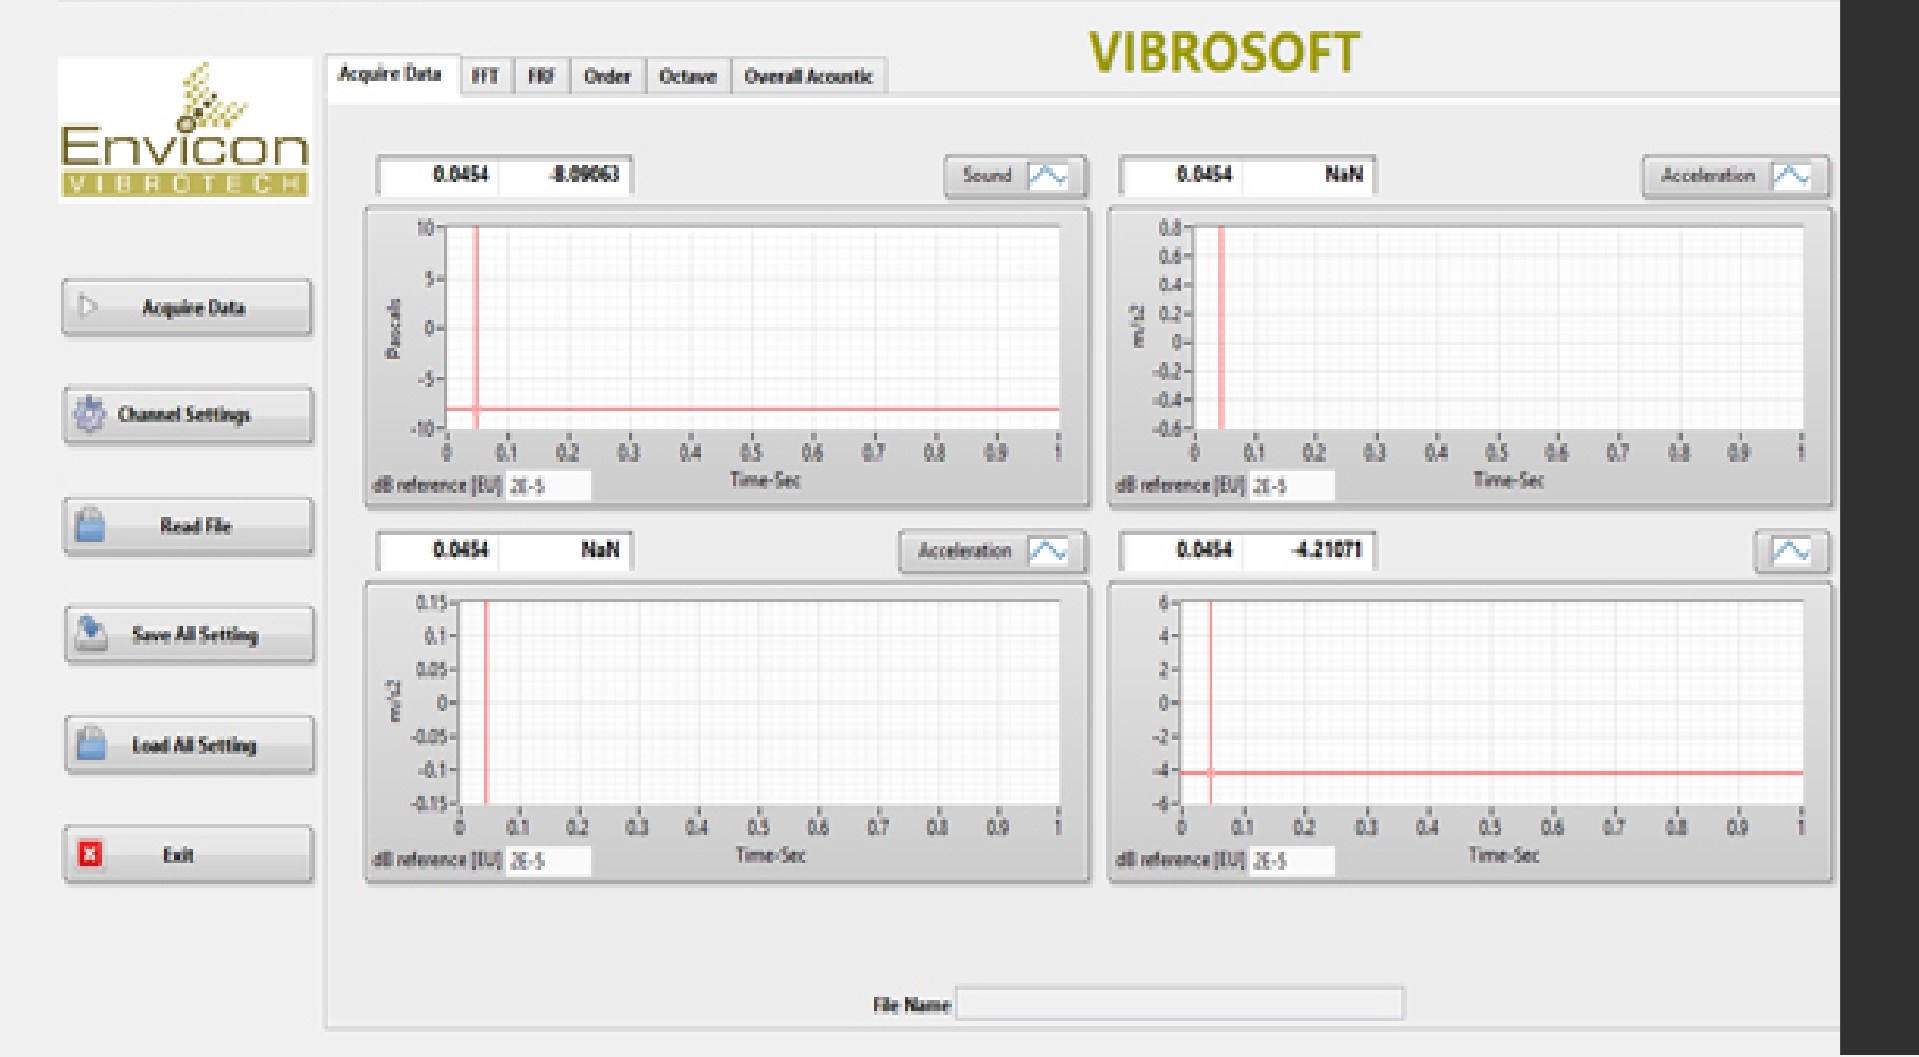1919x1057 pixels.
Task: Open bottom-left Acceleration plot legend selector
Action: point(964,551)
